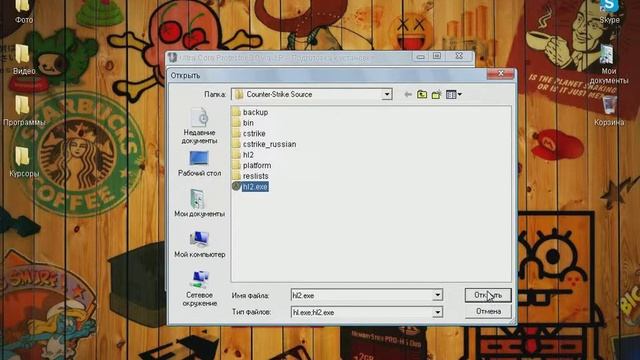Open the Фото desktop folder
This screenshot has height=360, width=640.
click(x=23, y=12)
